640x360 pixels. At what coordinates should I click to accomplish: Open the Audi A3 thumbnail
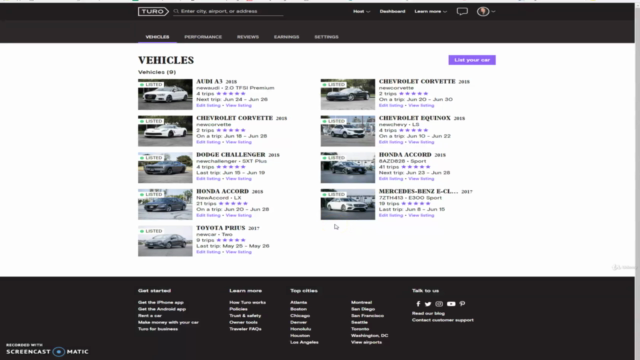pyautogui.click(x=165, y=94)
